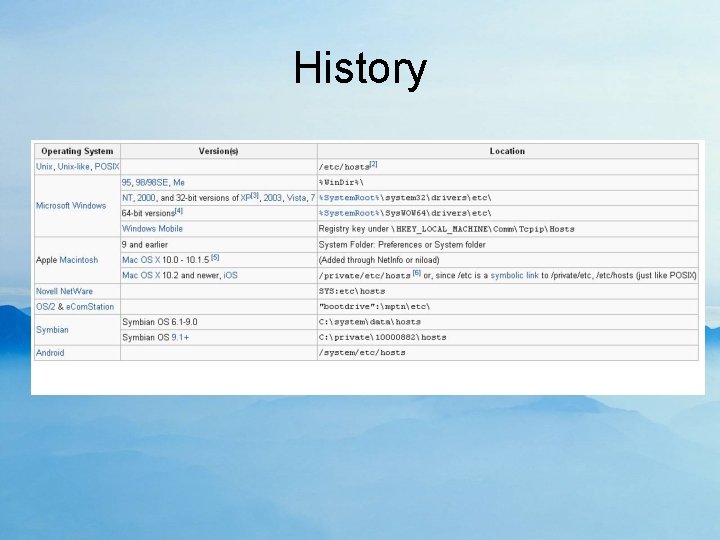The image size is (720, 540).
Task: Open the 95 version link
Action: pos(126,182)
